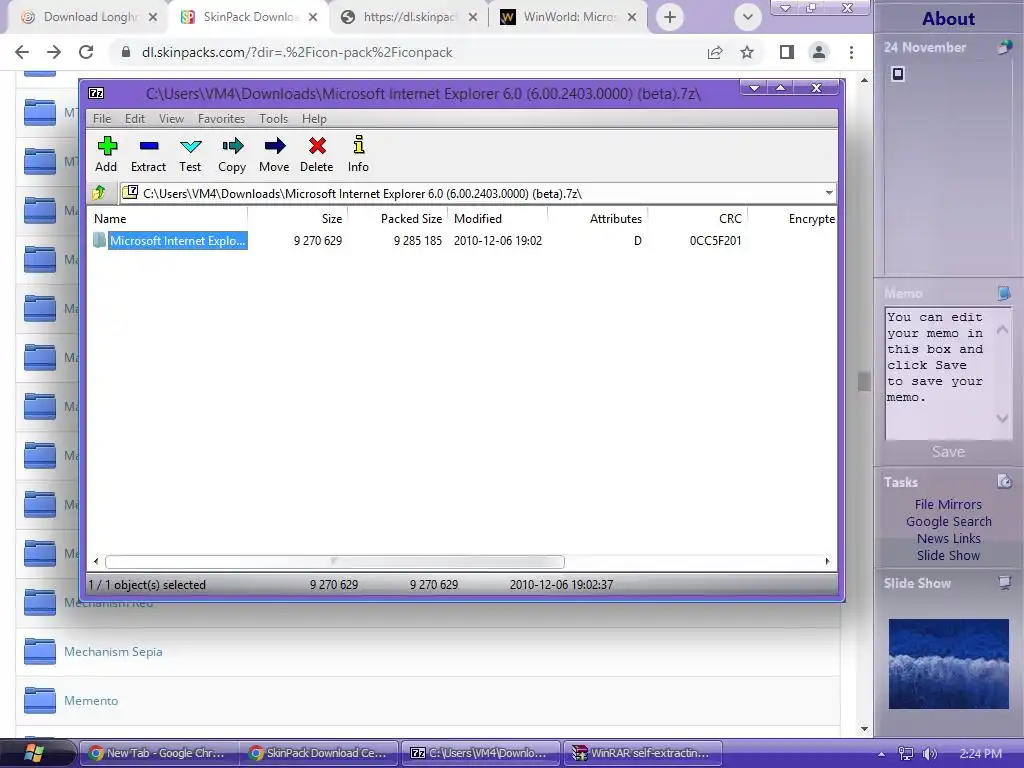Image resolution: width=1024 pixels, height=768 pixels.
Task: Click the Memo panel header icon
Action: [x=1004, y=293]
